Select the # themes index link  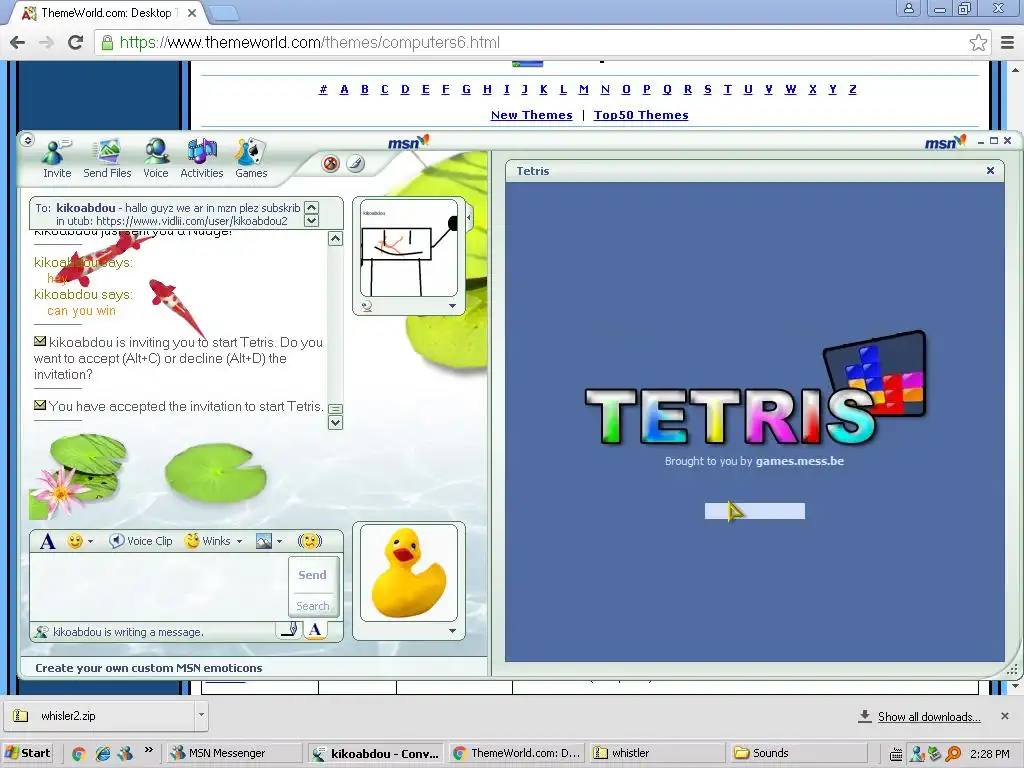click(x=323, y=89)
